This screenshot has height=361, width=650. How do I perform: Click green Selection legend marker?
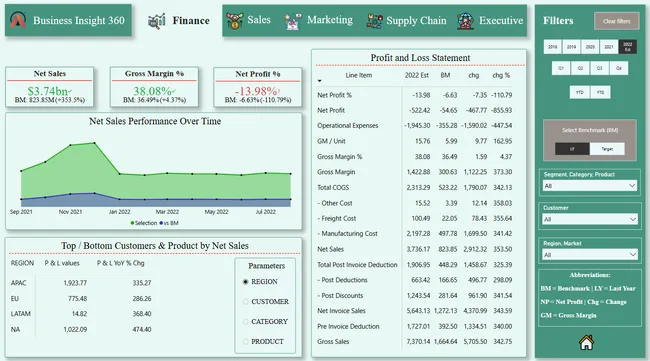click(132, 223)
